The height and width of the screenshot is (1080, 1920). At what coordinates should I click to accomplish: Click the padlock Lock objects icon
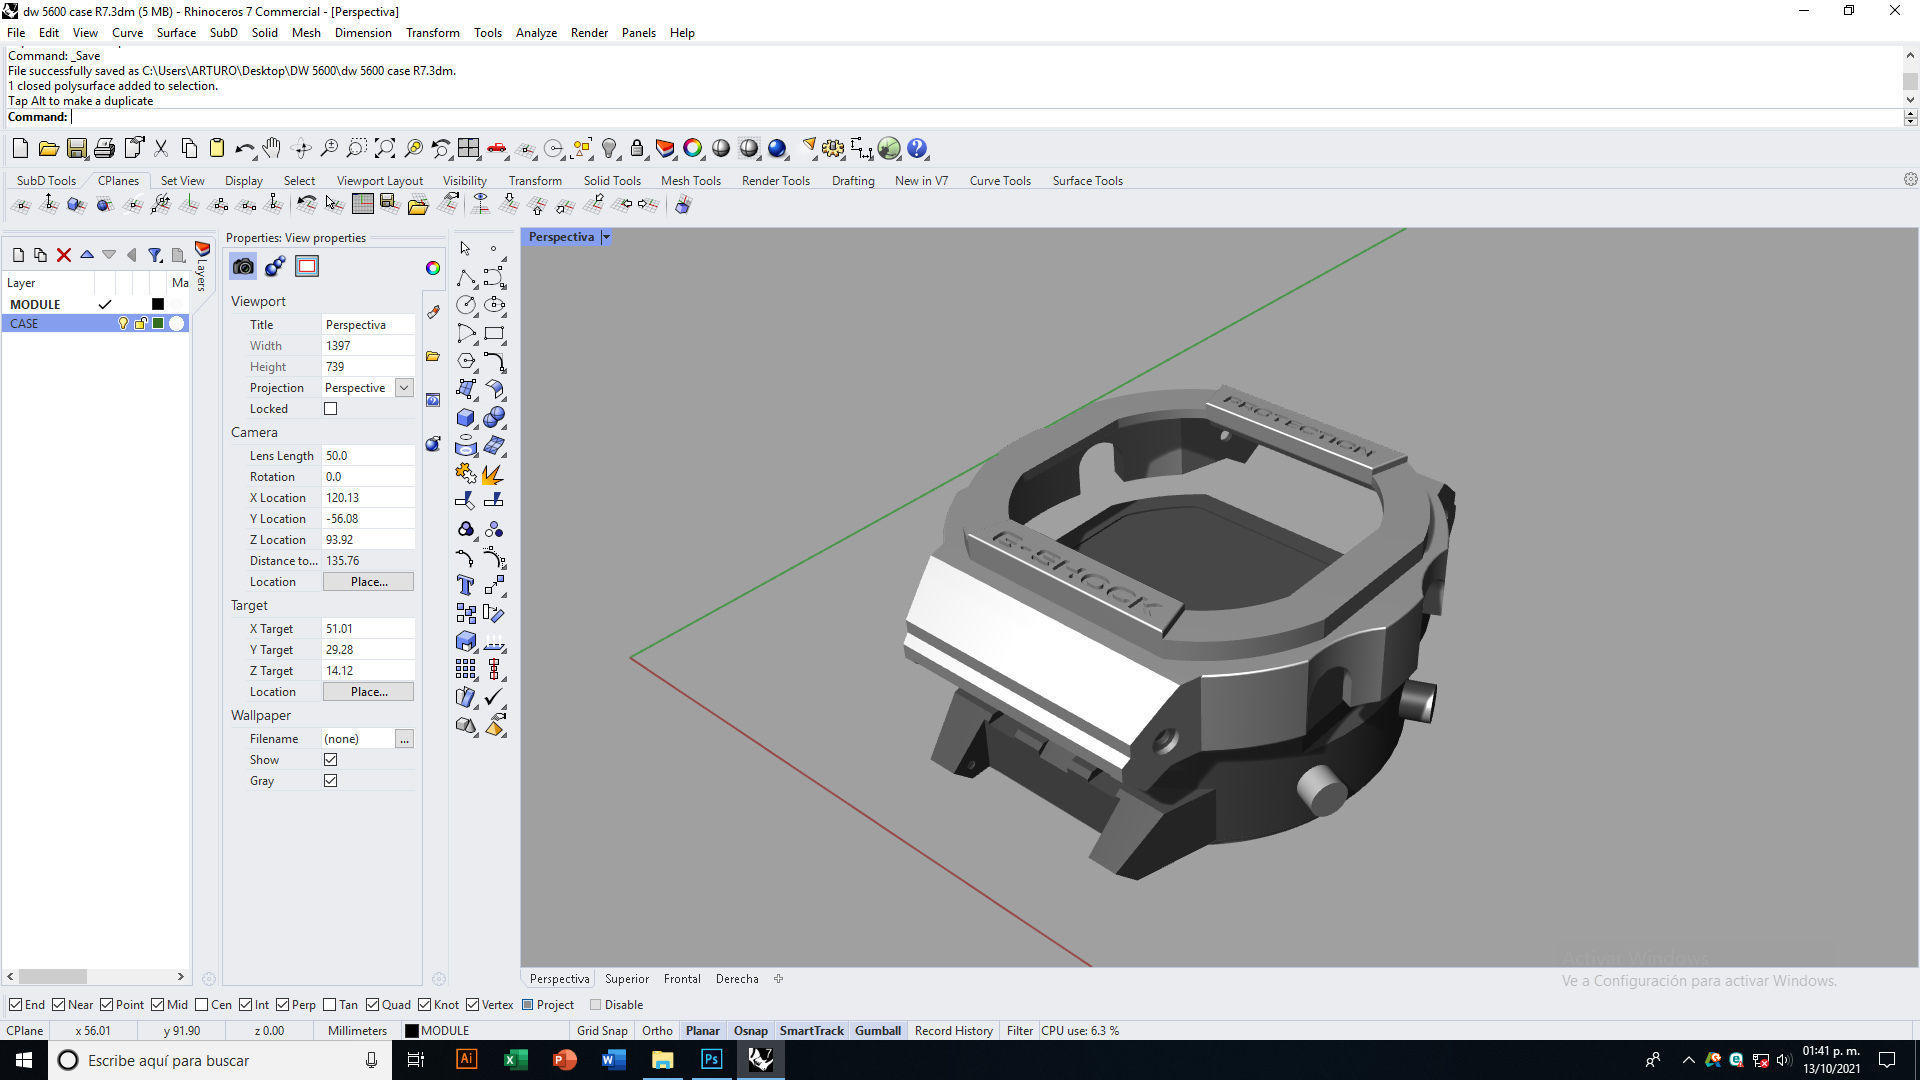[x=637, y=149]
